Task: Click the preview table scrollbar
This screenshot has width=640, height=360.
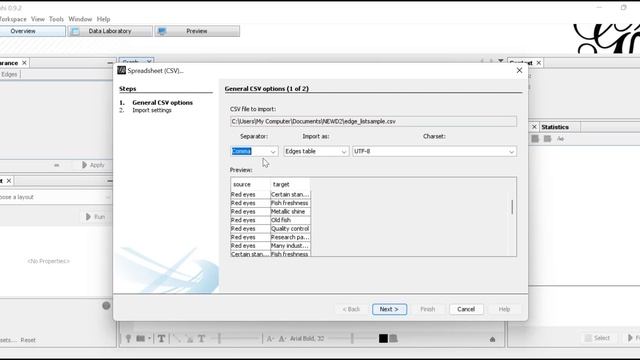Action: [x=512, y=207]
